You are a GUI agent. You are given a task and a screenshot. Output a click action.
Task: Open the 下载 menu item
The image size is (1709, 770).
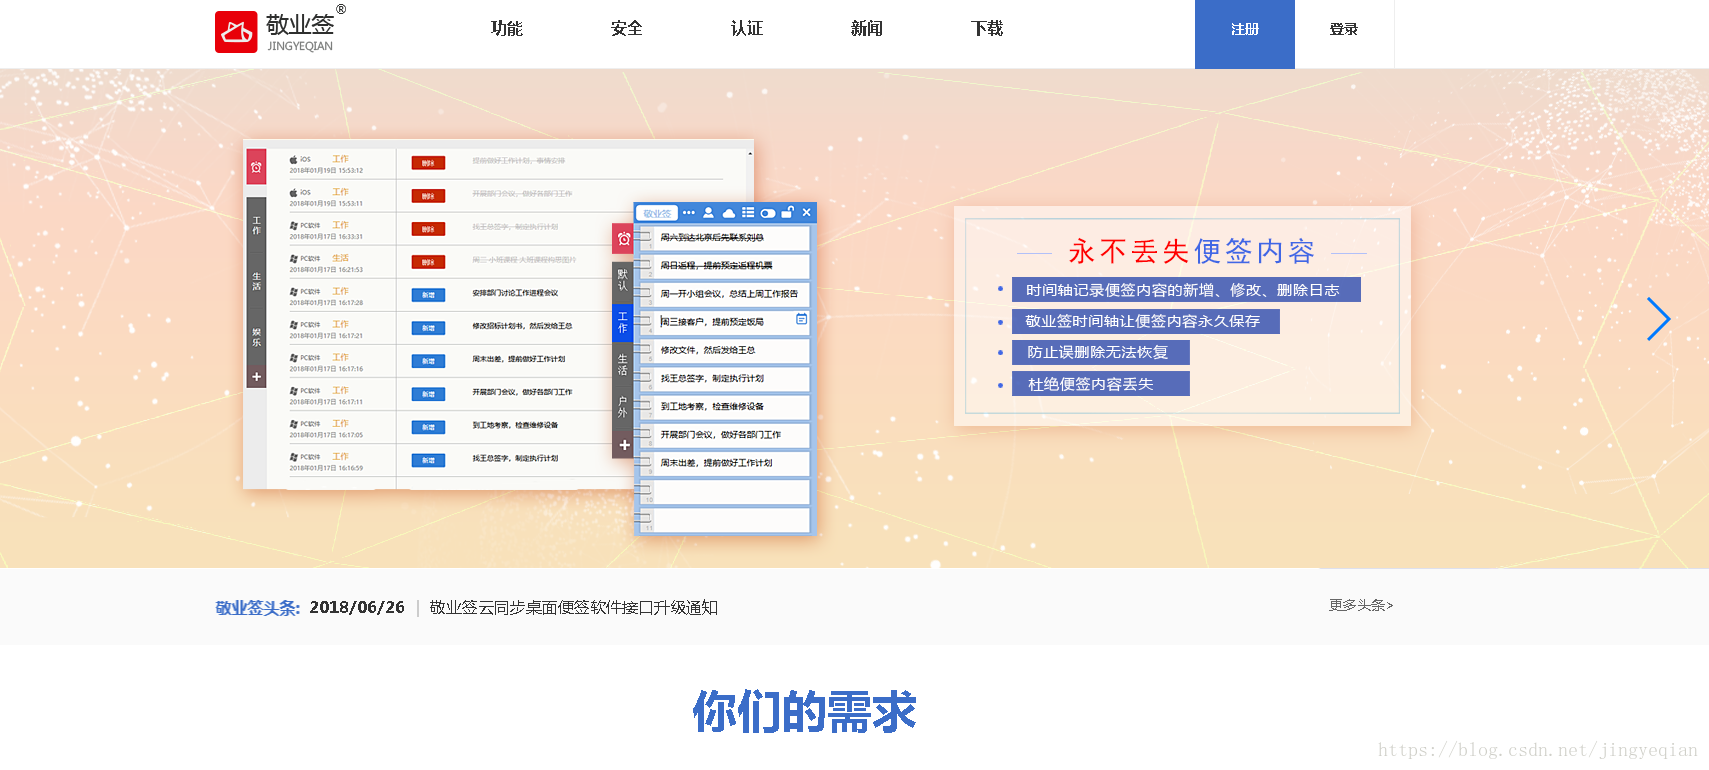click(987, 29)
